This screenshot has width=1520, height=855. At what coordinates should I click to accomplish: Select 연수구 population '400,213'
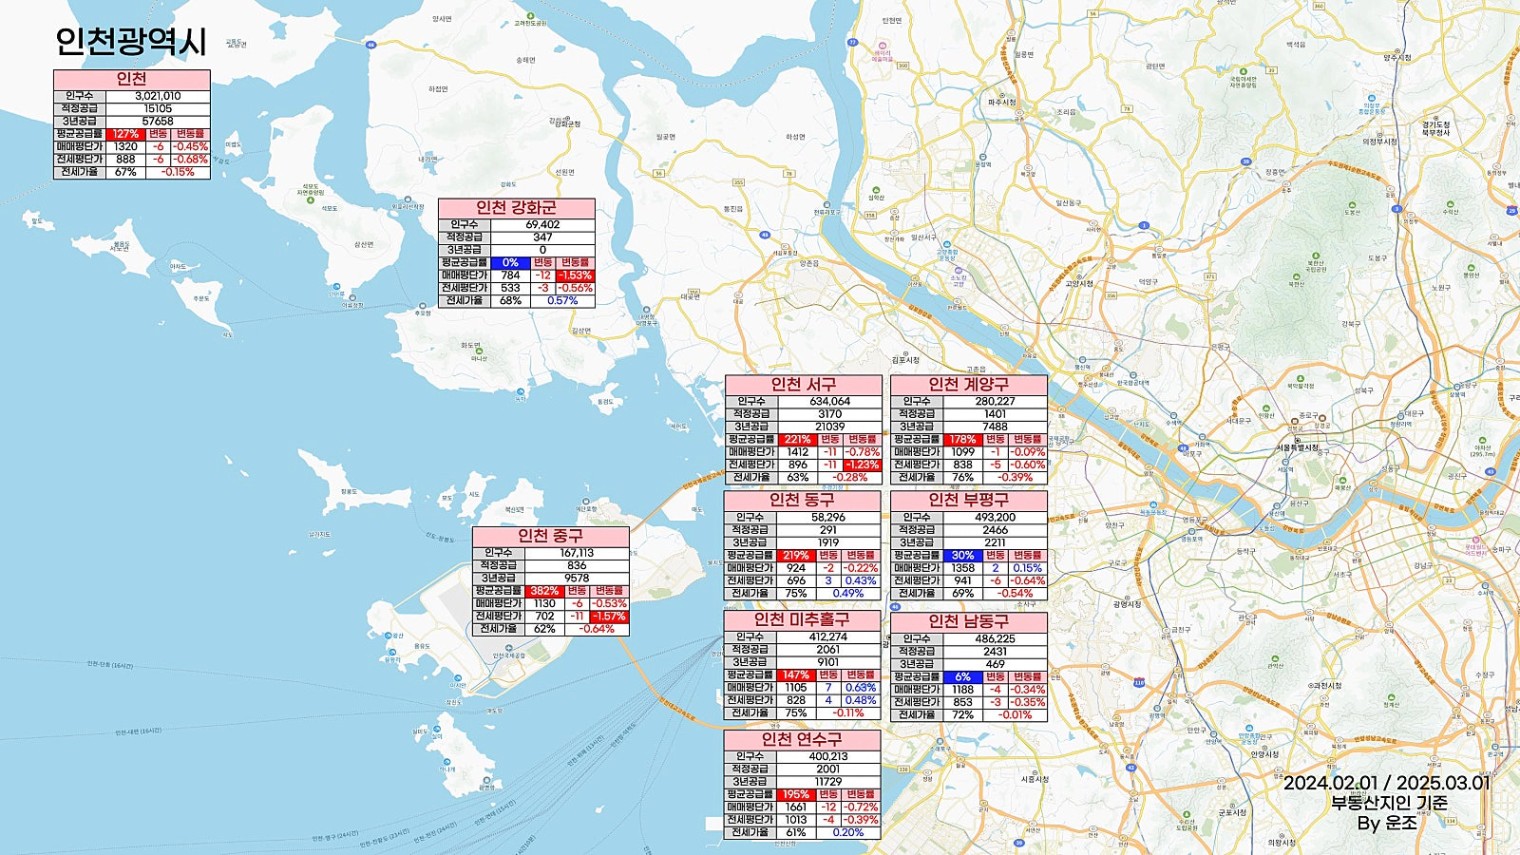[828, 756]
